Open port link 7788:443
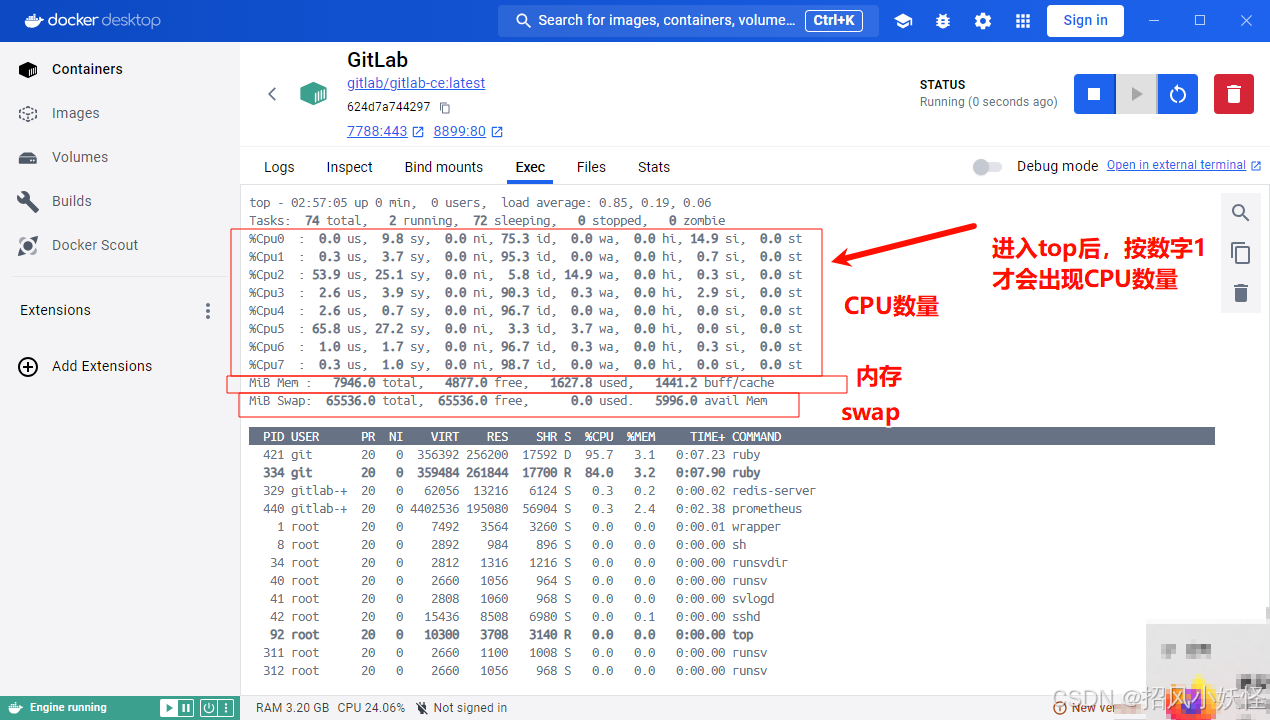 [385, 131]
